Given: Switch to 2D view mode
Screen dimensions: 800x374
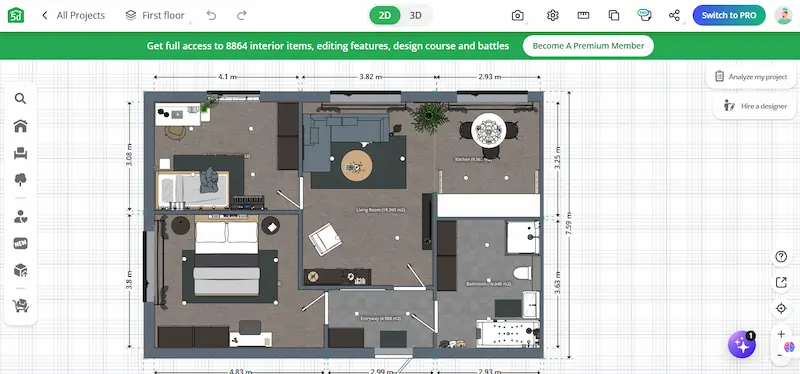Looking at the screenshot, I should point(385,15).
